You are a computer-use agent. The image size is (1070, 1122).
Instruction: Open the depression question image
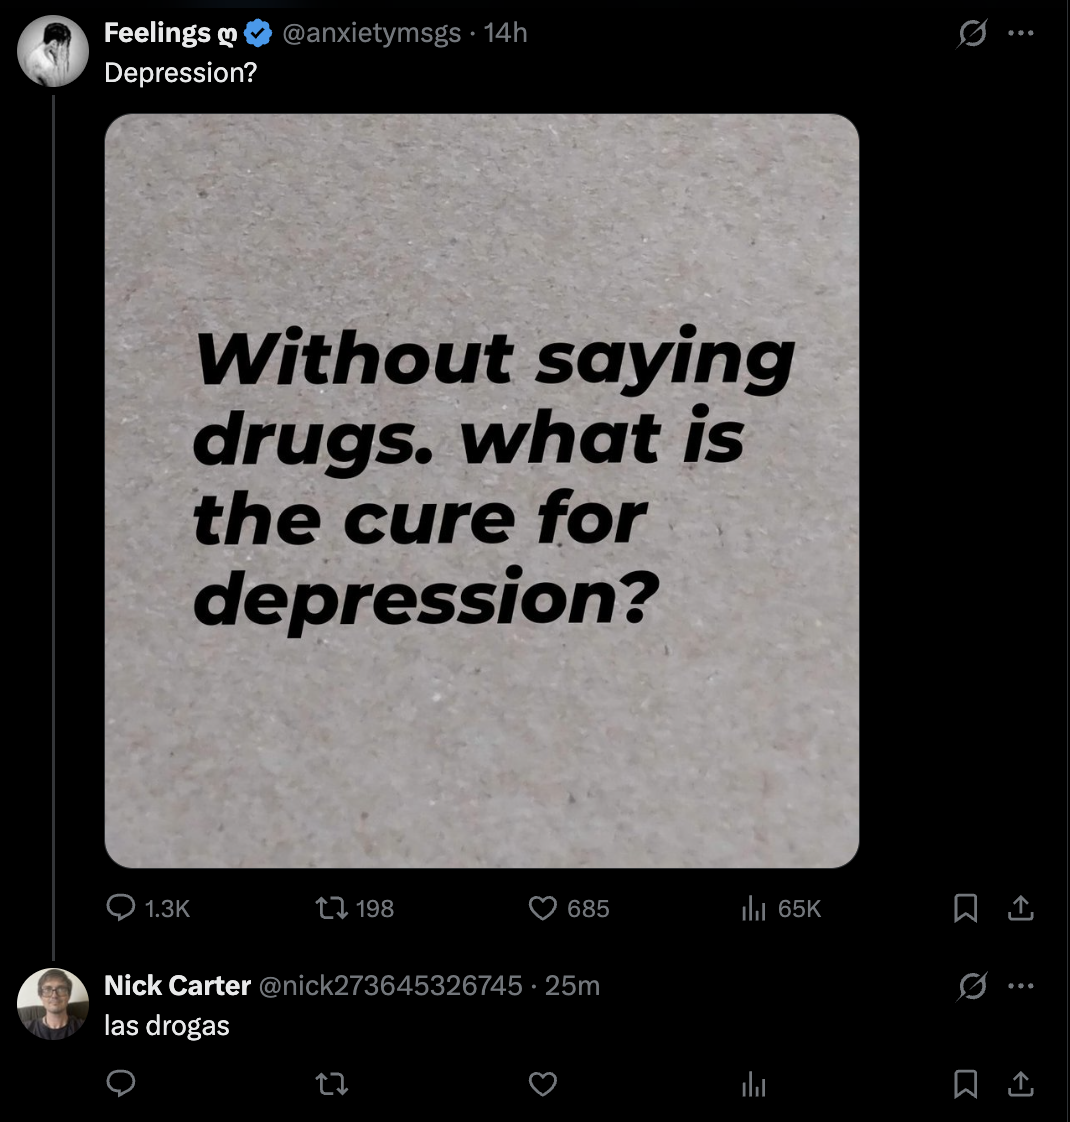point(481,490)
